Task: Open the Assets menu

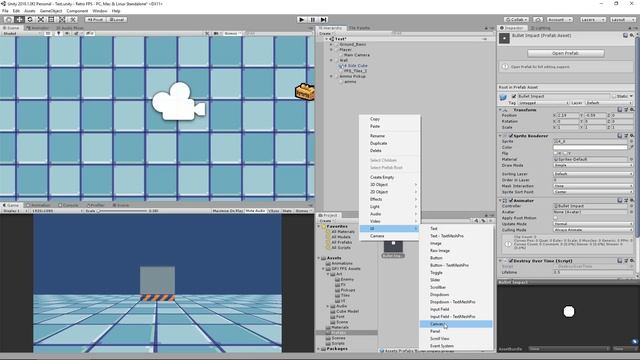Action: pos(30,11)
